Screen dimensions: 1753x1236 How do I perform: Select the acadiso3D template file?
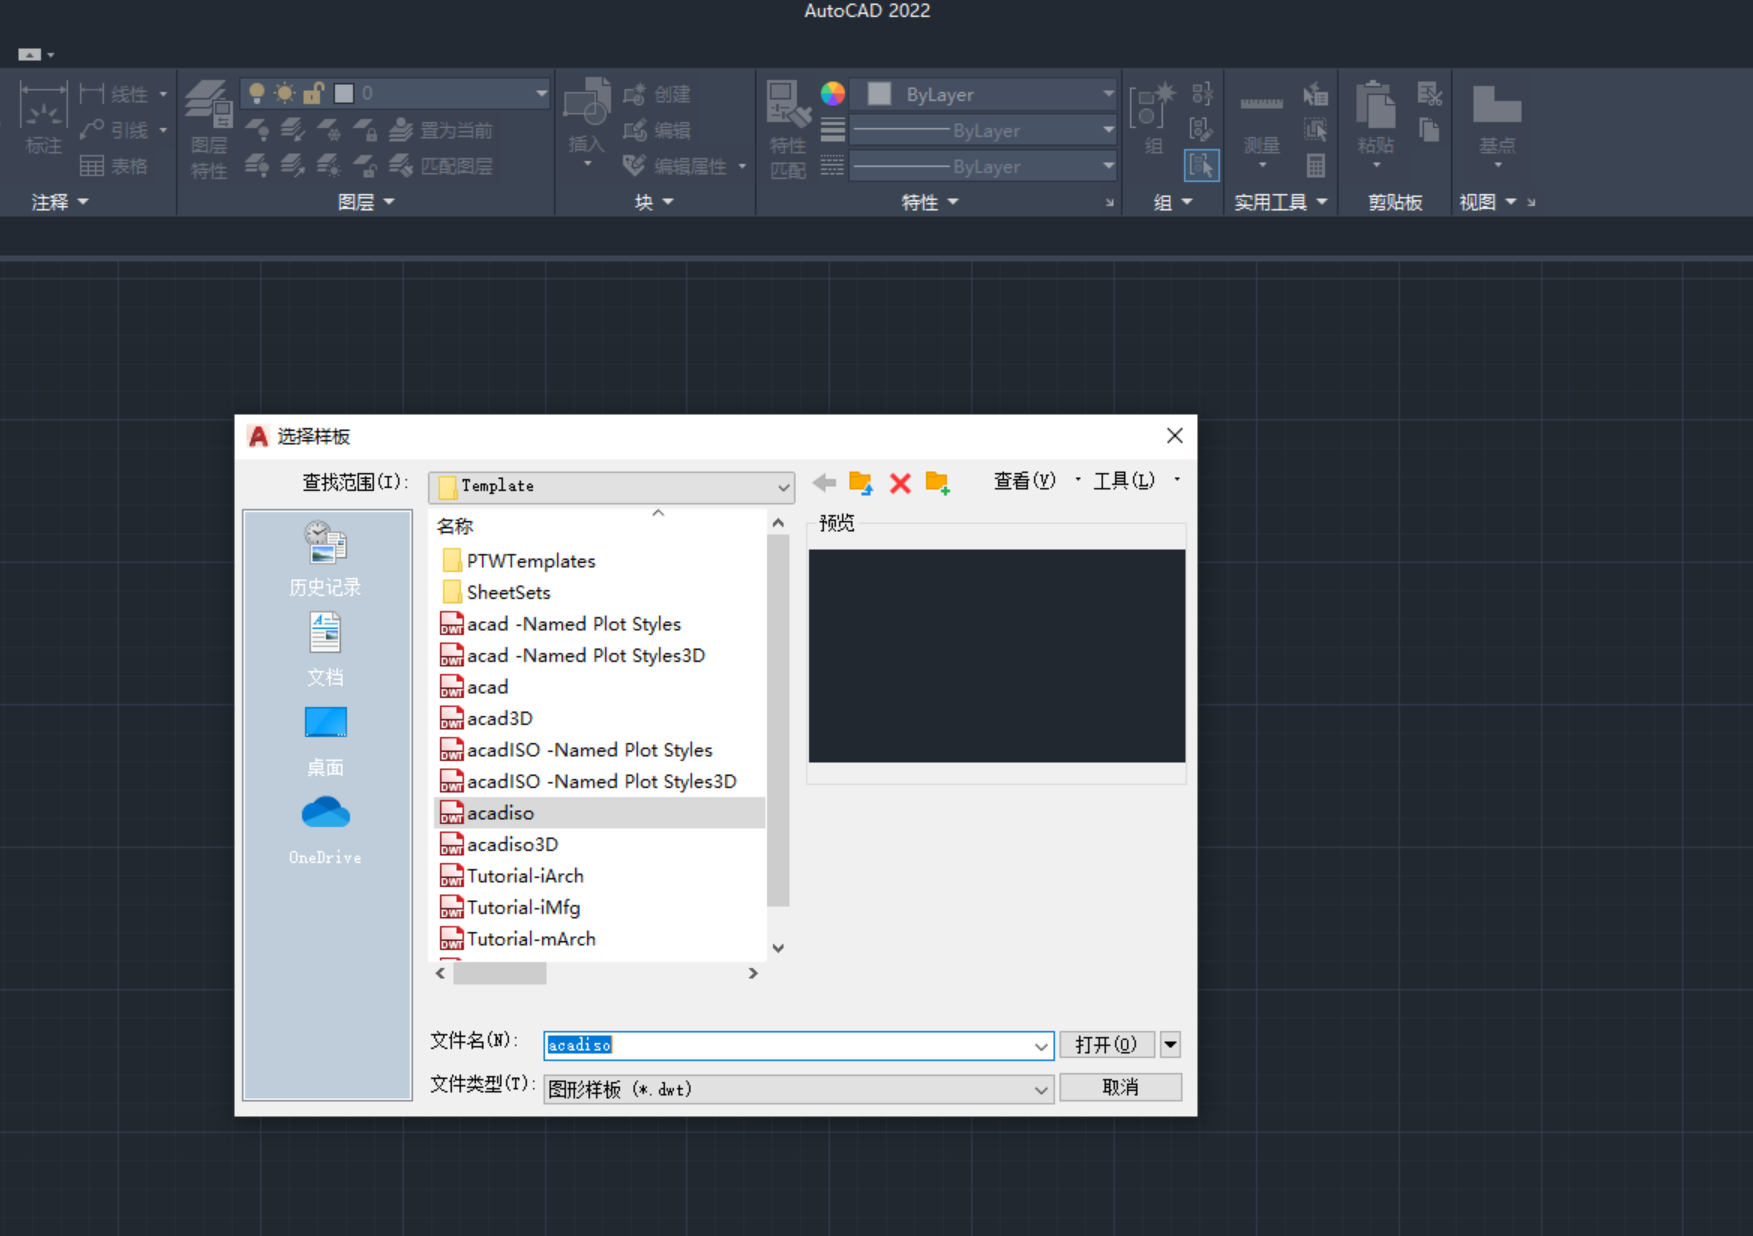pos(499,844)
